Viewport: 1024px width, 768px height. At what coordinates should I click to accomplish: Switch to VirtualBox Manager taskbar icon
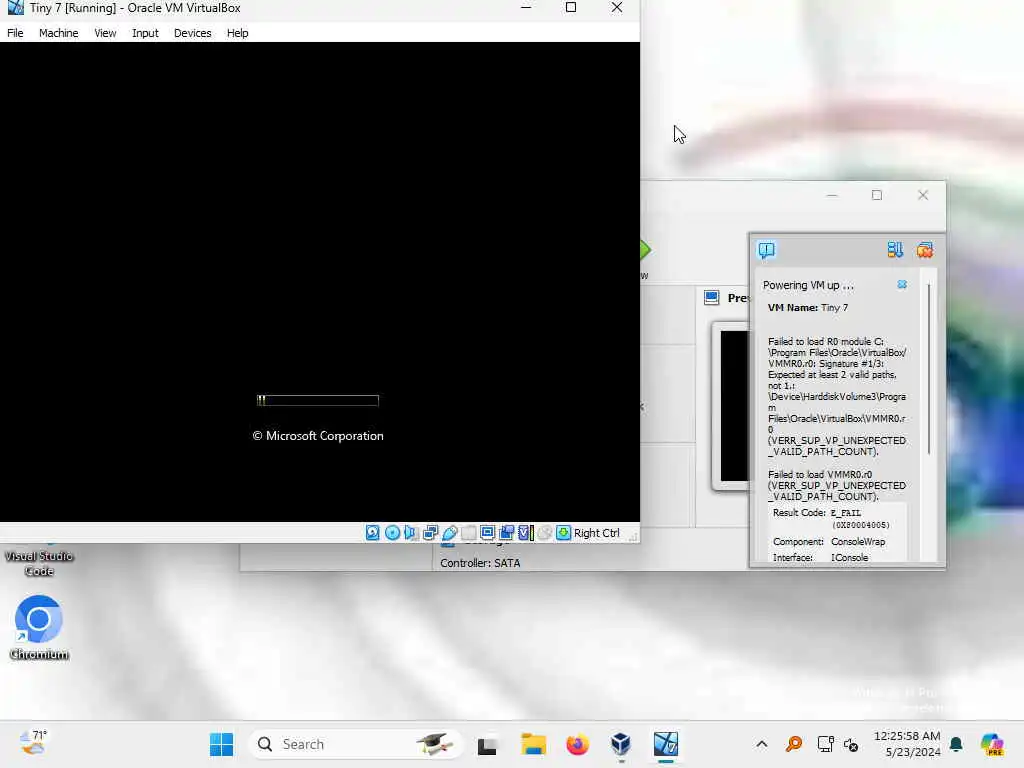621,744
